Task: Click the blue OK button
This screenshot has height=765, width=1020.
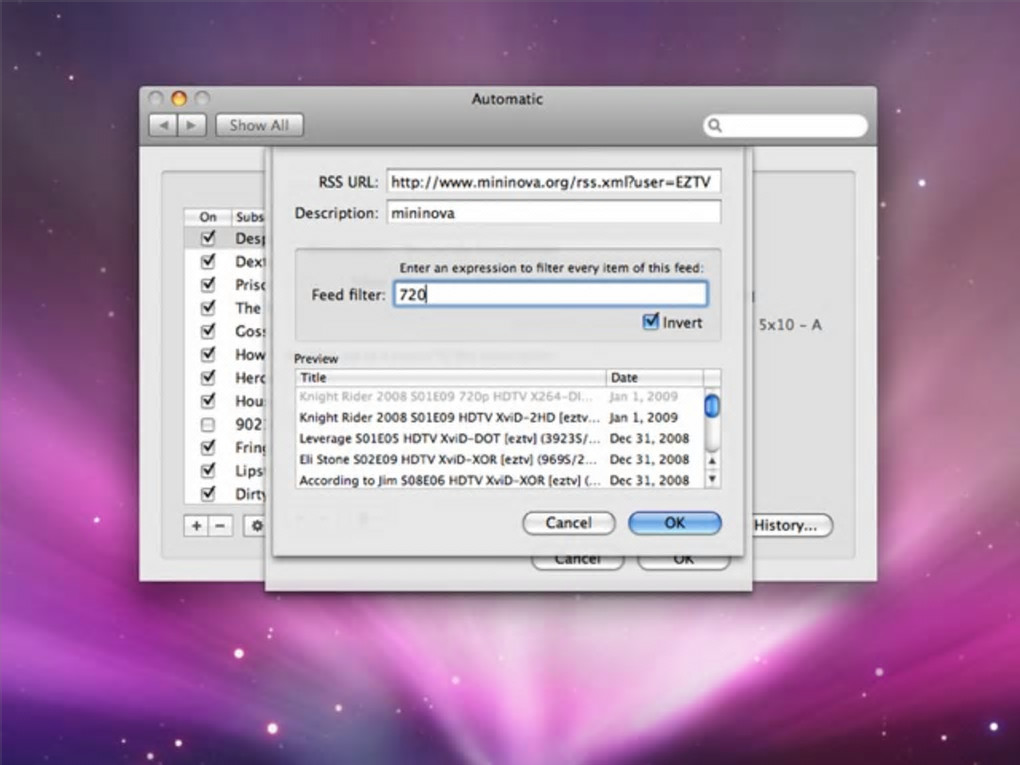Action: (675, 522)
